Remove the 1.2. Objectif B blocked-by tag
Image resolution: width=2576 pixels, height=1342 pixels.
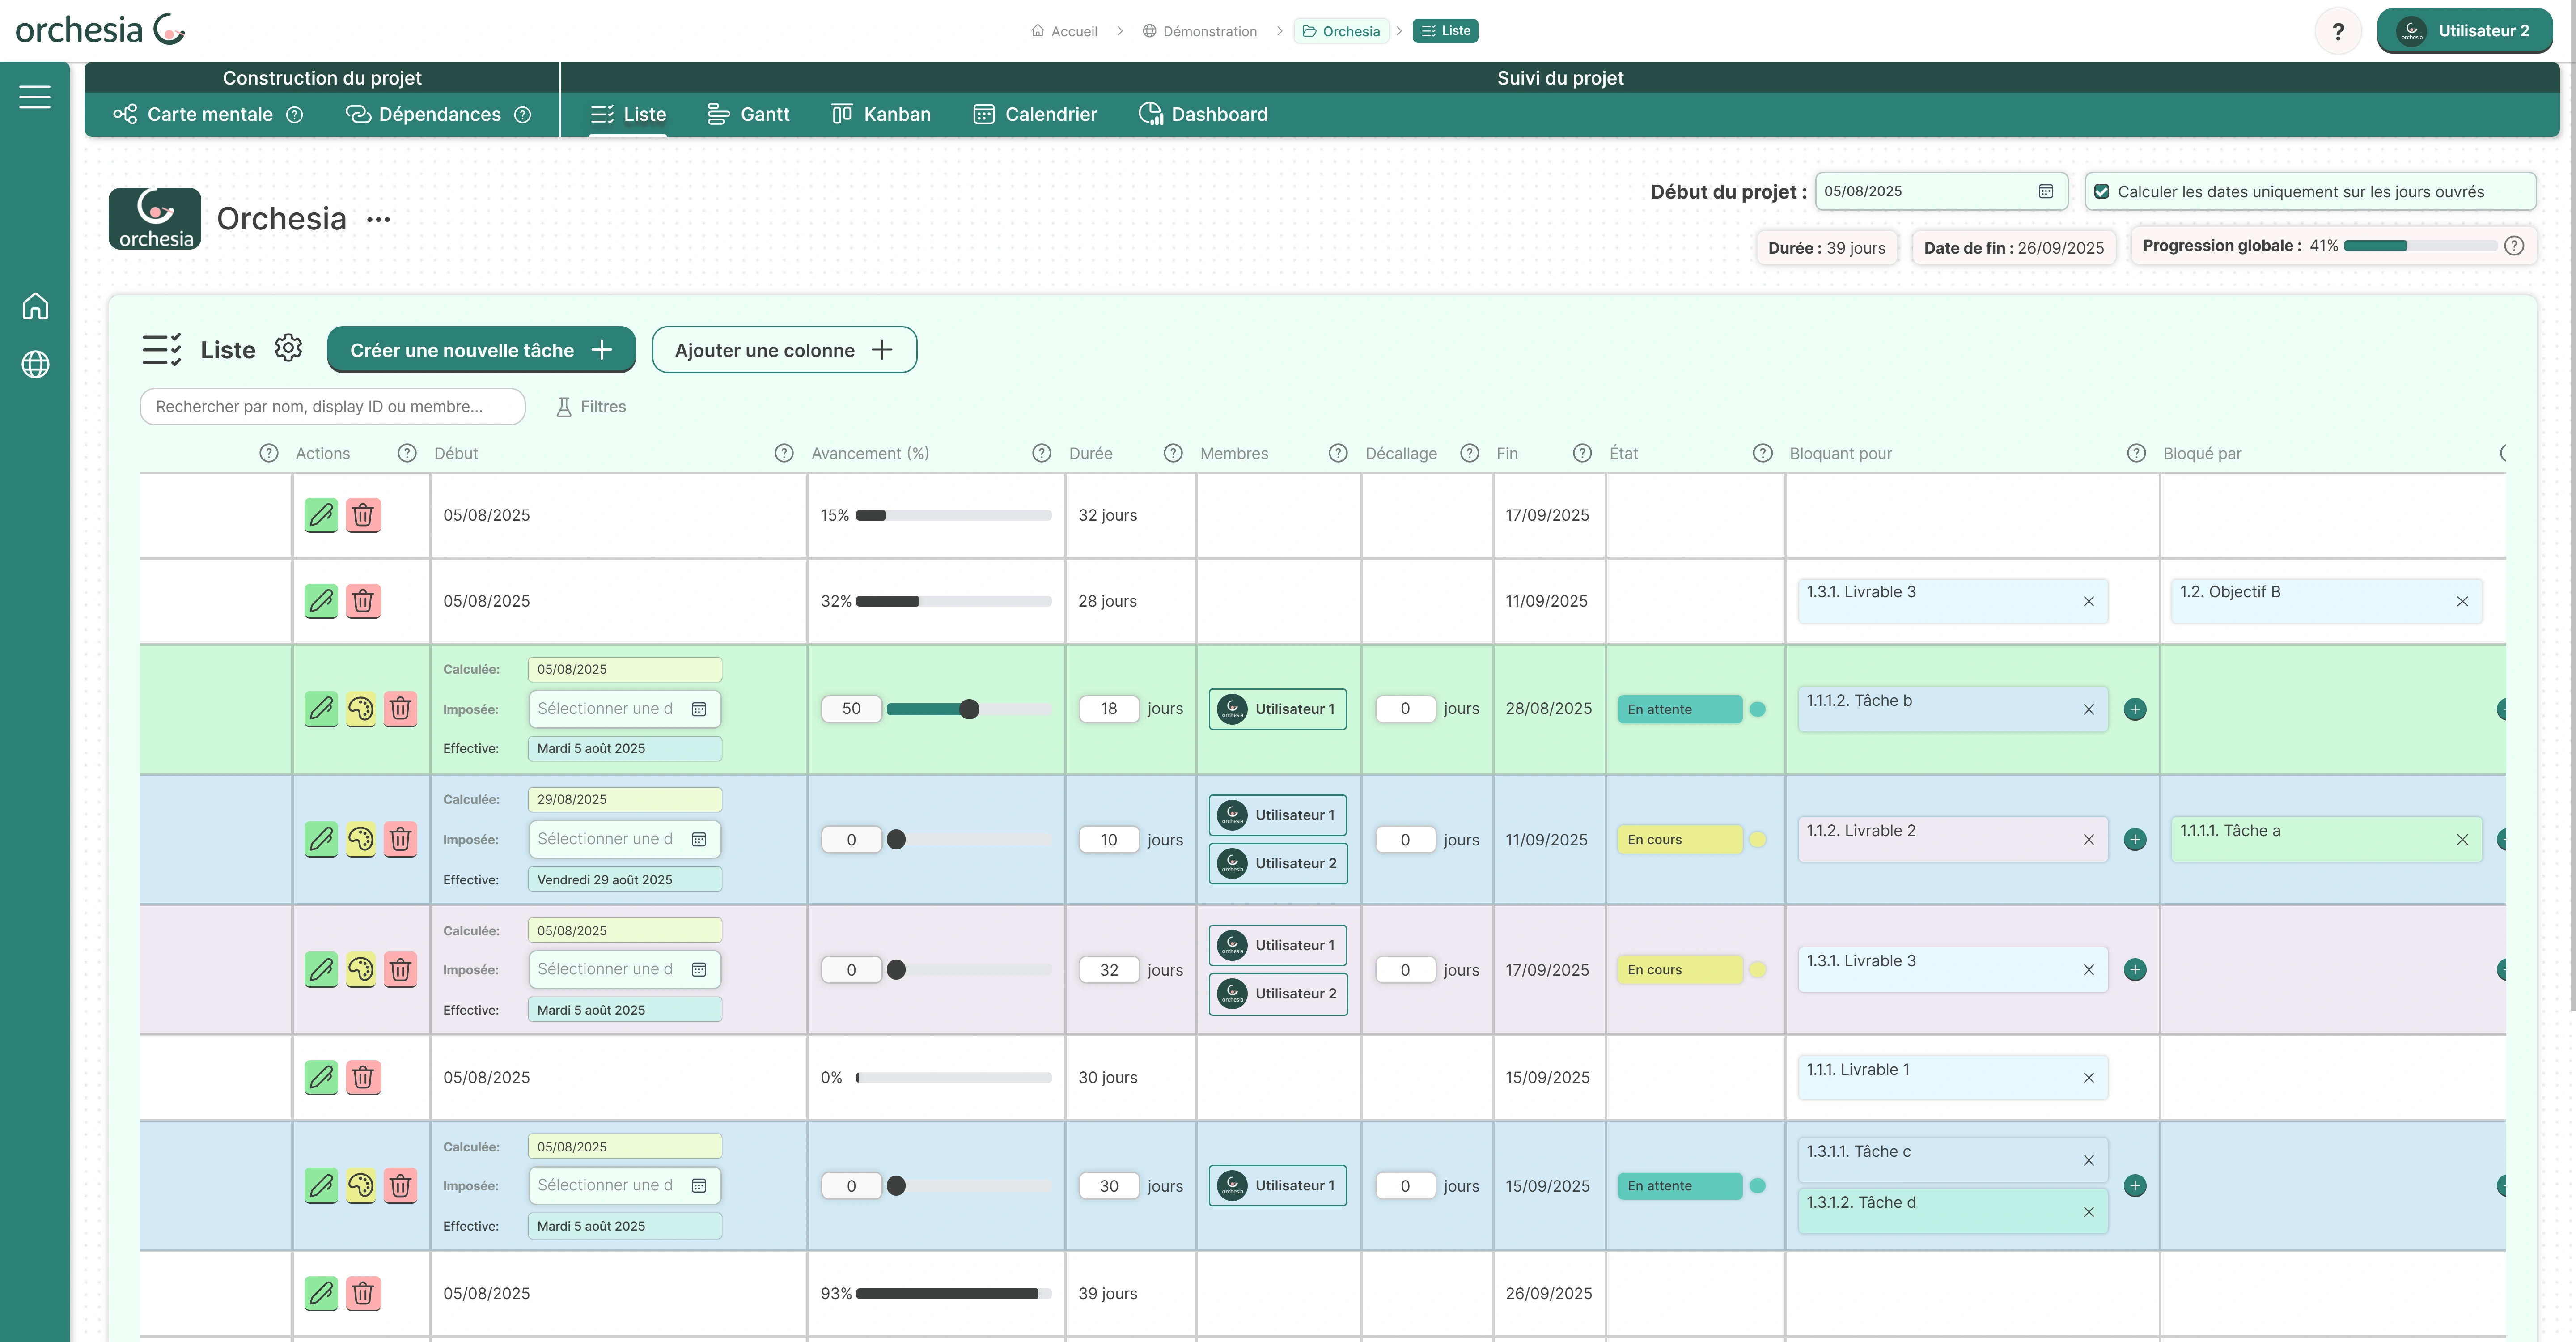pos(2462,601)
